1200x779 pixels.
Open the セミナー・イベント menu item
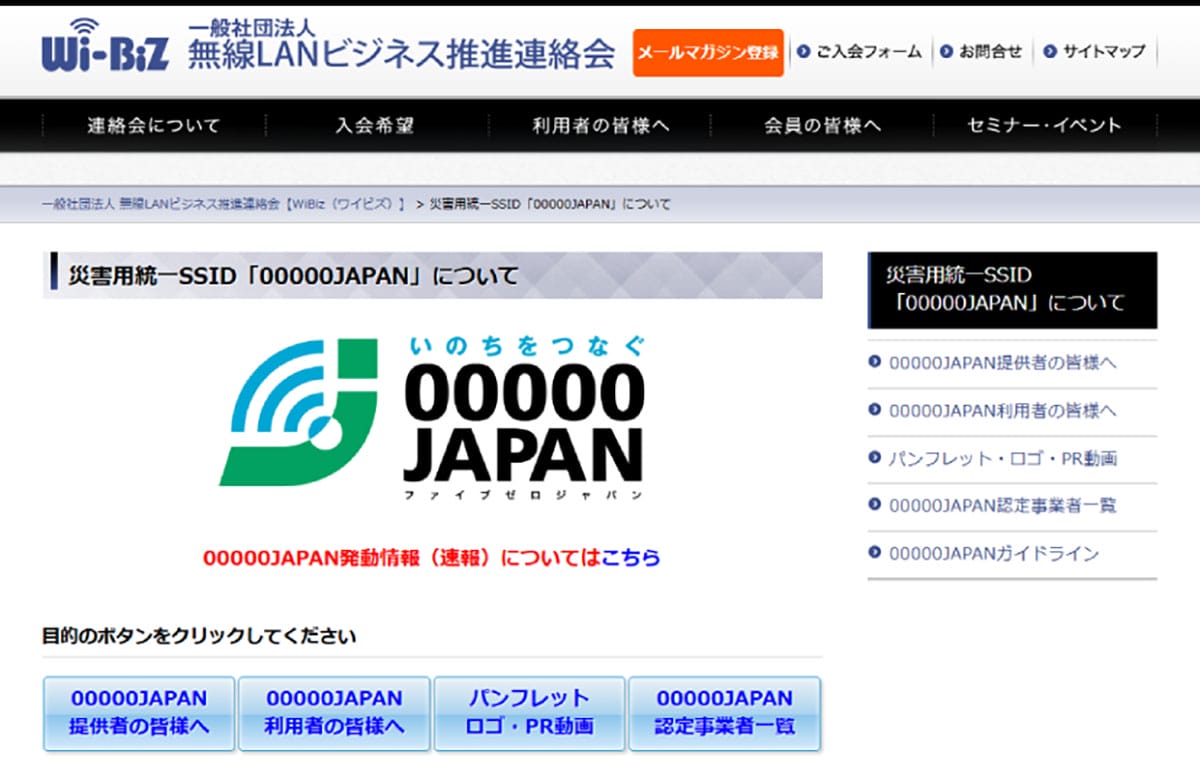click(x=1044, y=126)
